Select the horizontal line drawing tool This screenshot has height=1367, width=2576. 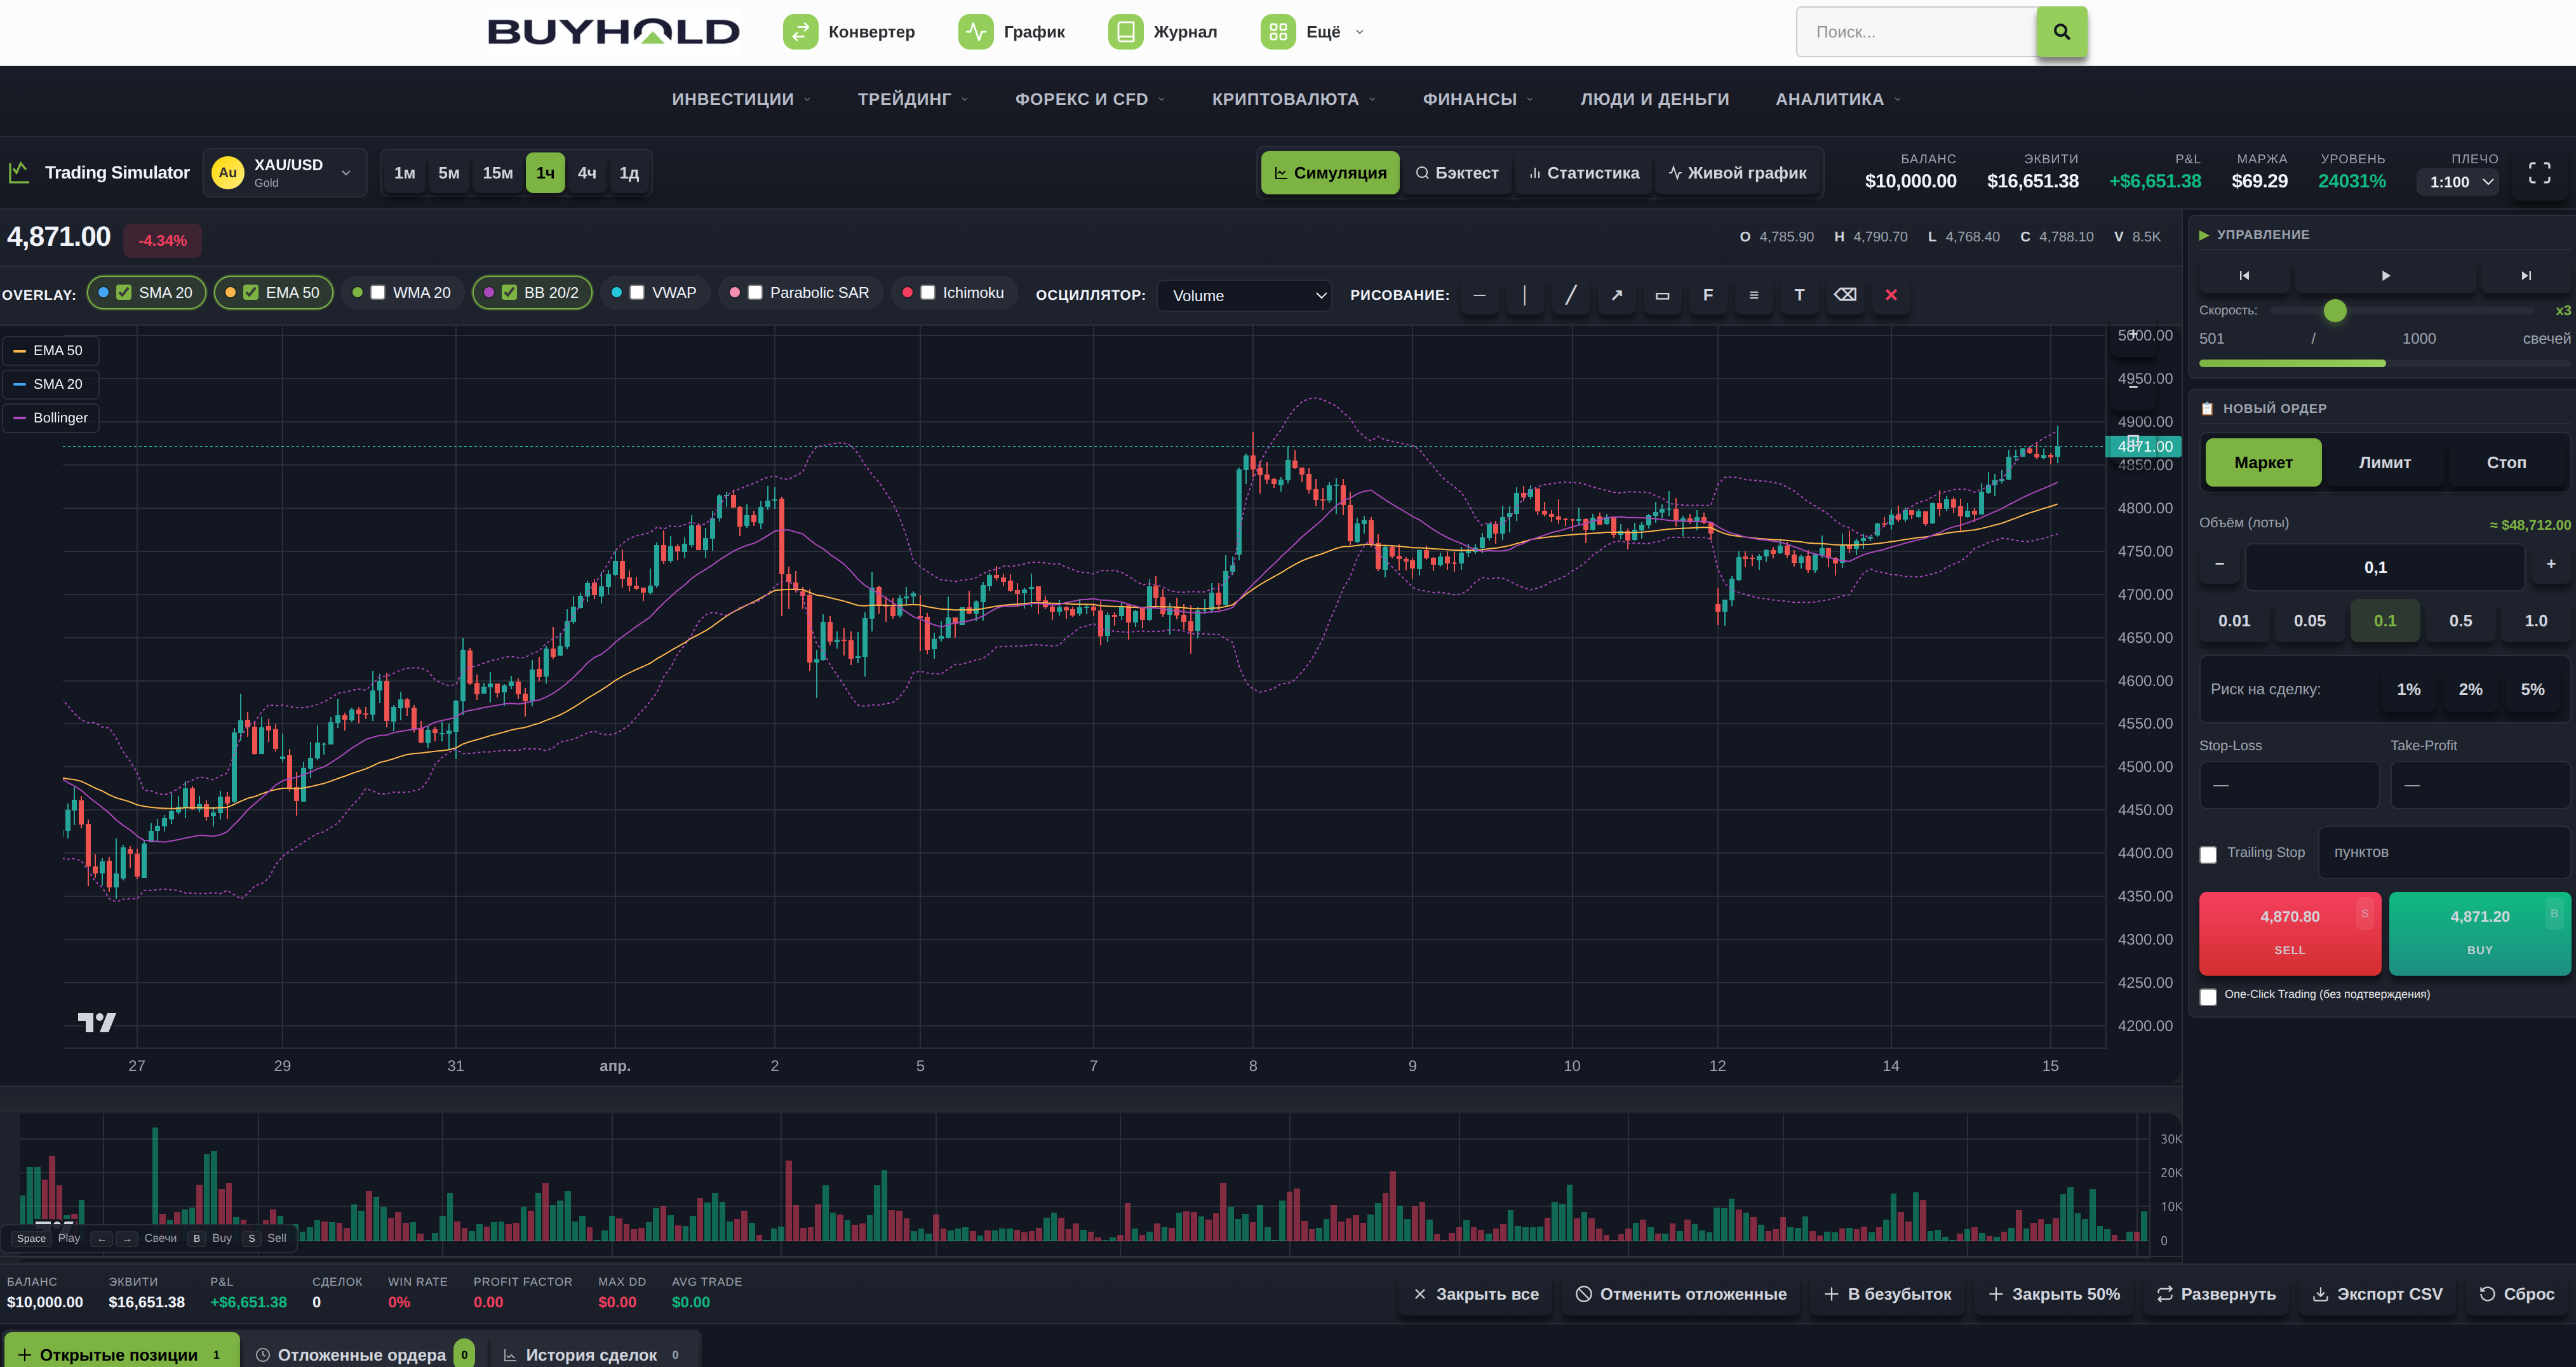click(x=1479, y=295)
